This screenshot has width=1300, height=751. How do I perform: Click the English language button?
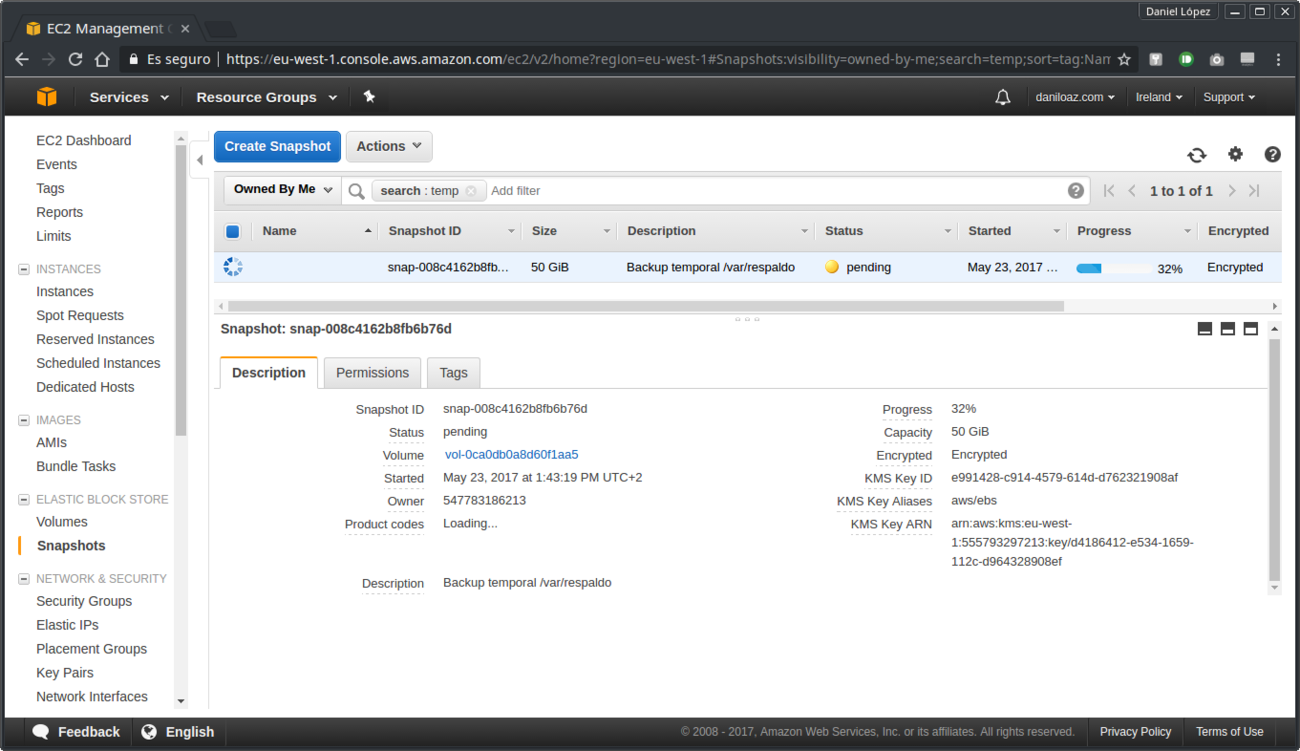(178, 732)
